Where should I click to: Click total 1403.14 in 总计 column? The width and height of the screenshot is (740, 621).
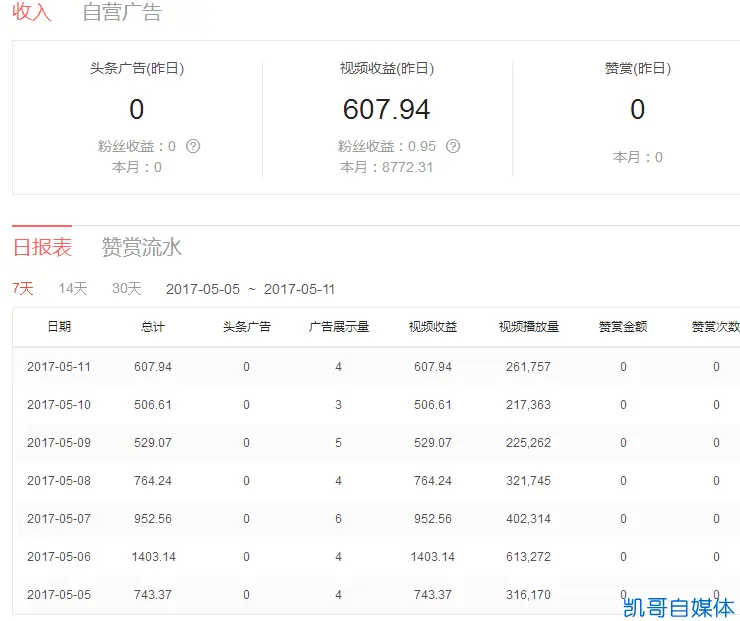(153, 557)
